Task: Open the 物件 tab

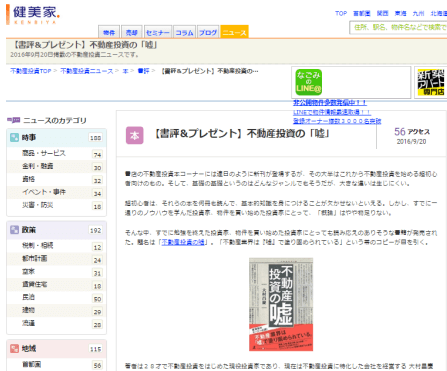Action: (109, 32)
